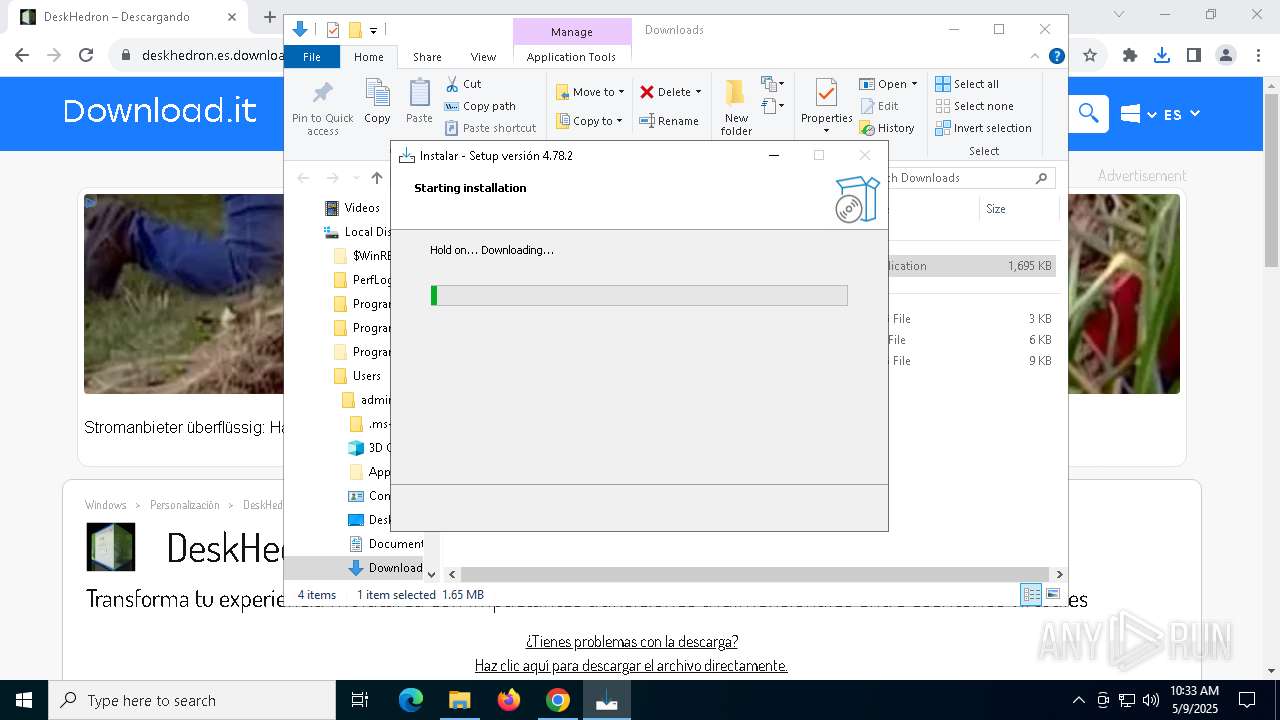Click History in Explorer ribbon
1280x720 pixels.
click(x=887, y=128)
